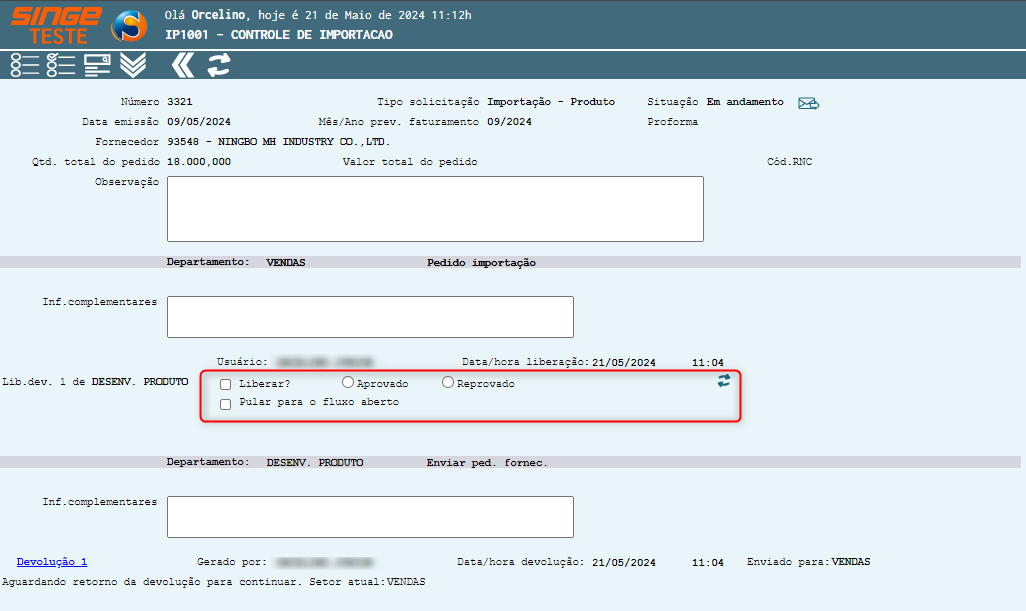Click the refresh arrows icon in the toolbar
1026x611 pixels.
218,65
